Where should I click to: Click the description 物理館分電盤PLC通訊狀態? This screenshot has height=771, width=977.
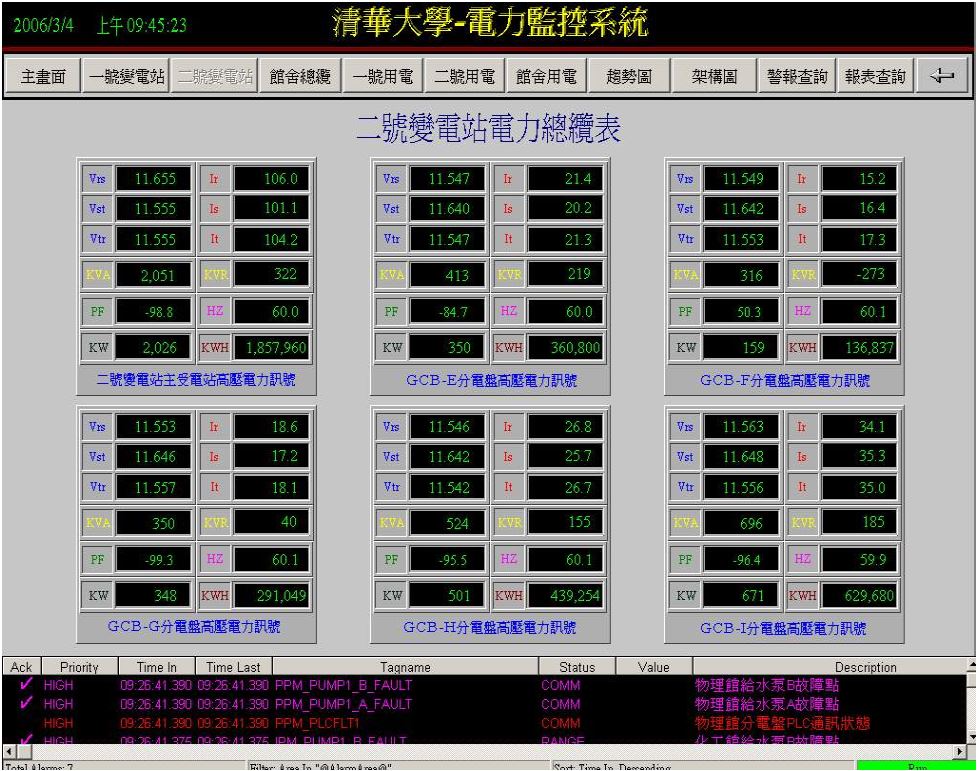pyautogui.click(x=782, y=723)
